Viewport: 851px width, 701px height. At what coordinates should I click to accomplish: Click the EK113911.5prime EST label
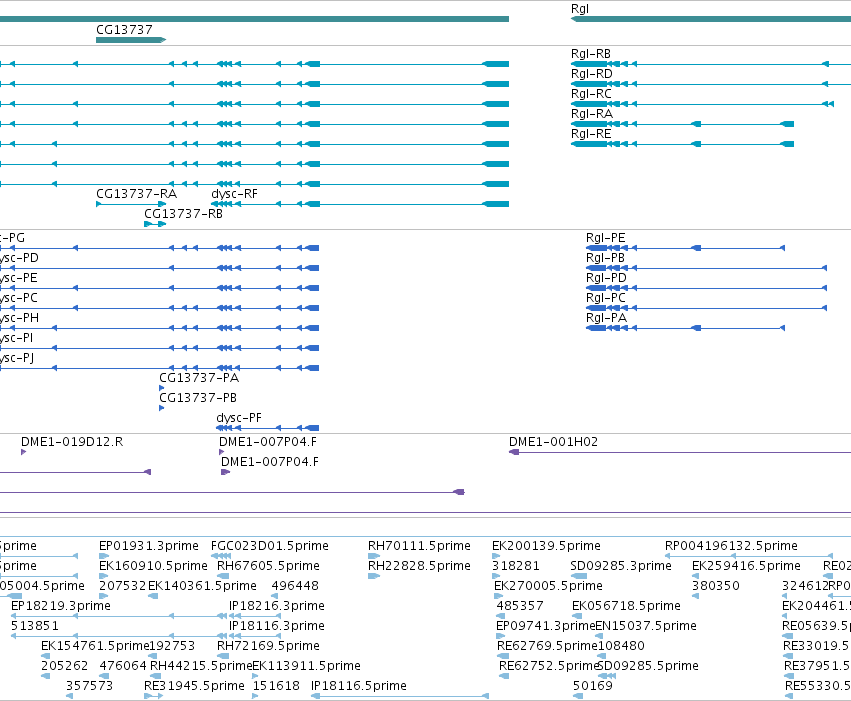(x=306, y=666)
